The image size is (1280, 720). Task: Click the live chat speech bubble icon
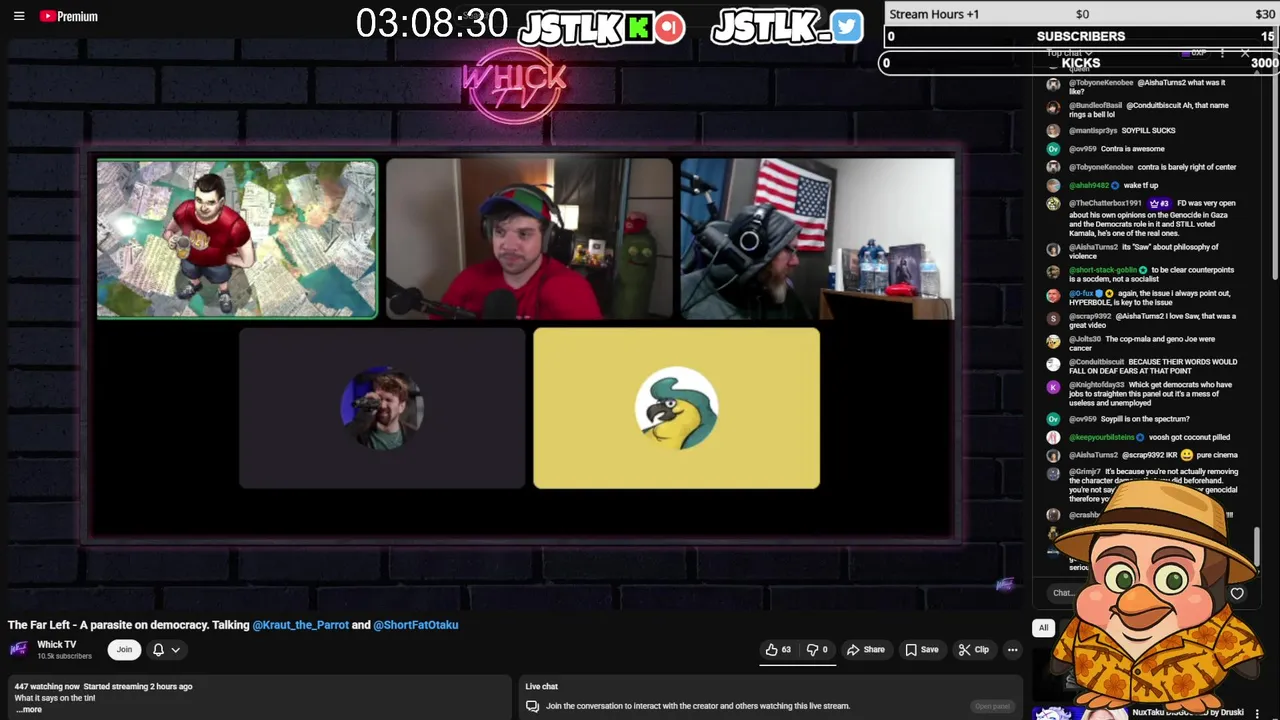[x=532, y=706]
